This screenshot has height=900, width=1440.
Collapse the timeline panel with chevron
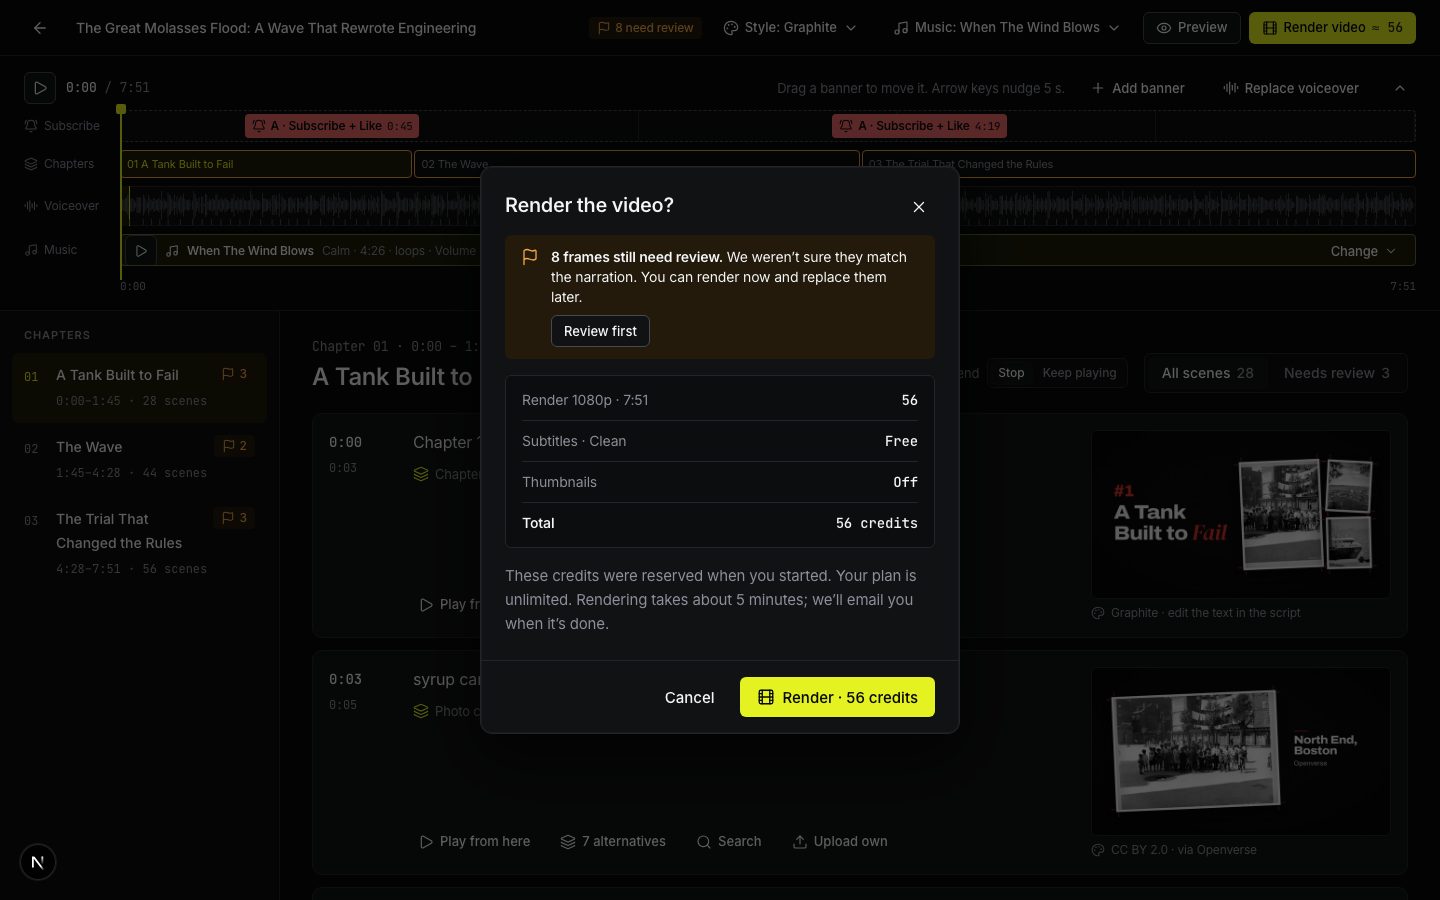(1400, 88)
